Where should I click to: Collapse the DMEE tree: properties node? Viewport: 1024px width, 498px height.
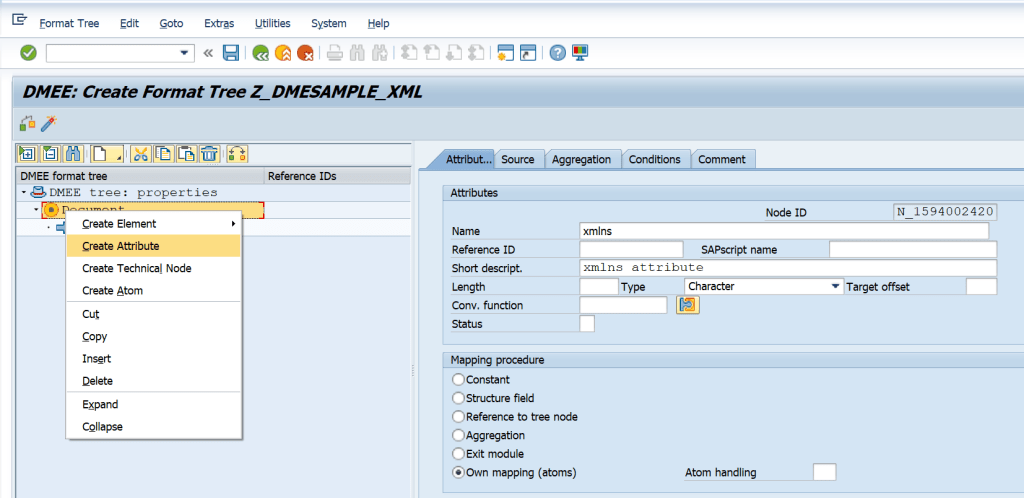tap(24, 193)
